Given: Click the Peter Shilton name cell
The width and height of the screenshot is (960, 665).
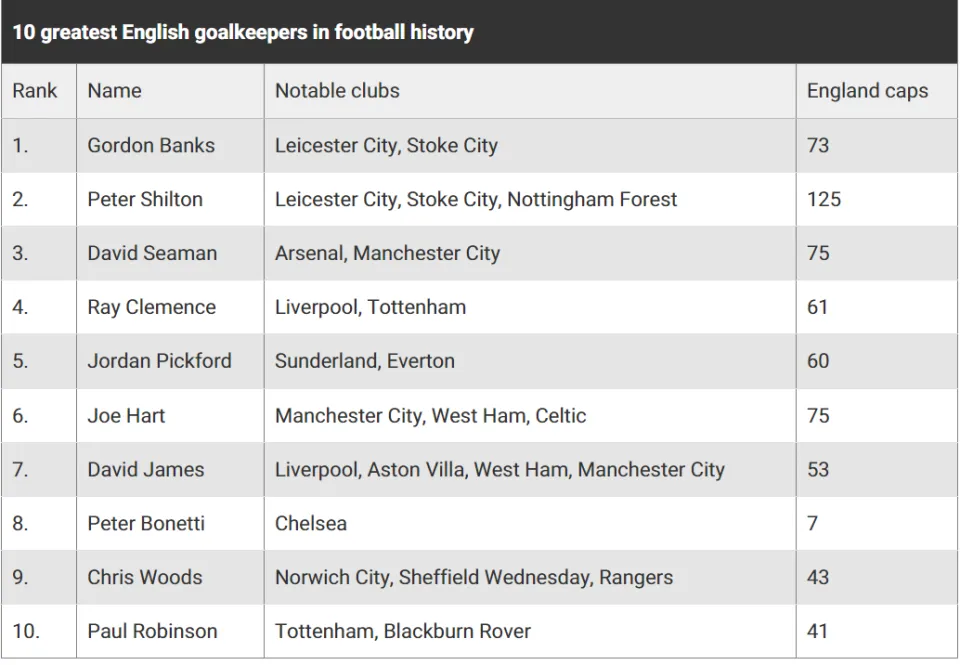Looking at the screenshot, I should click(x=170, y=200).
